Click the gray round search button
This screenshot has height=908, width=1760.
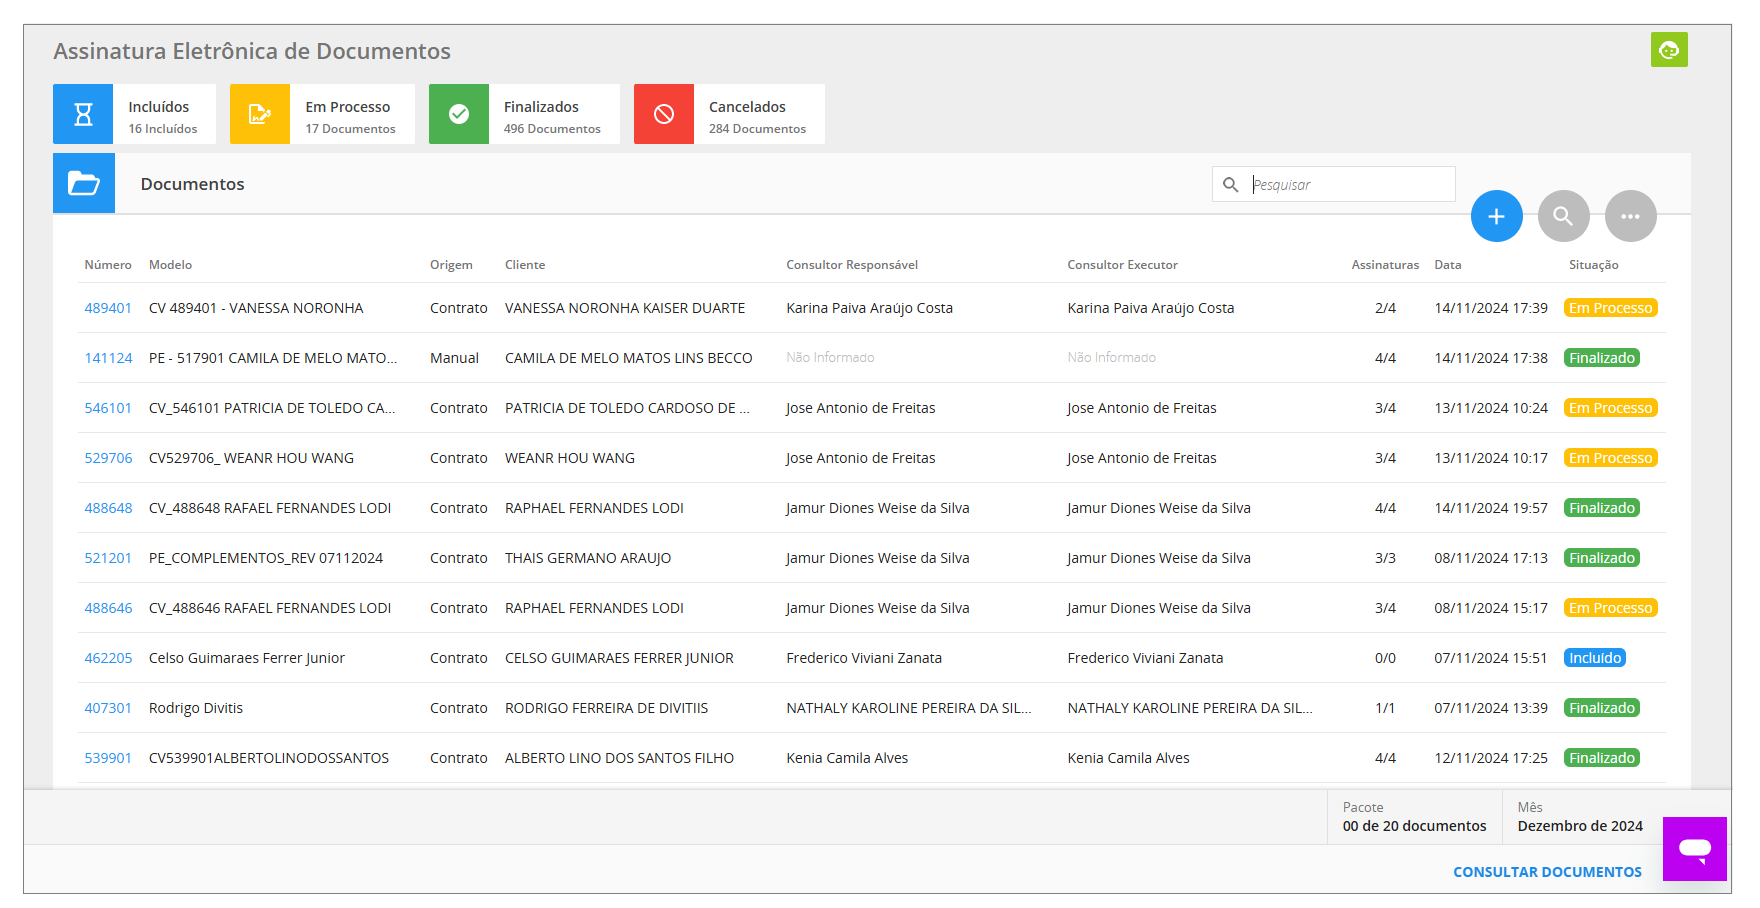point(1564,216)
